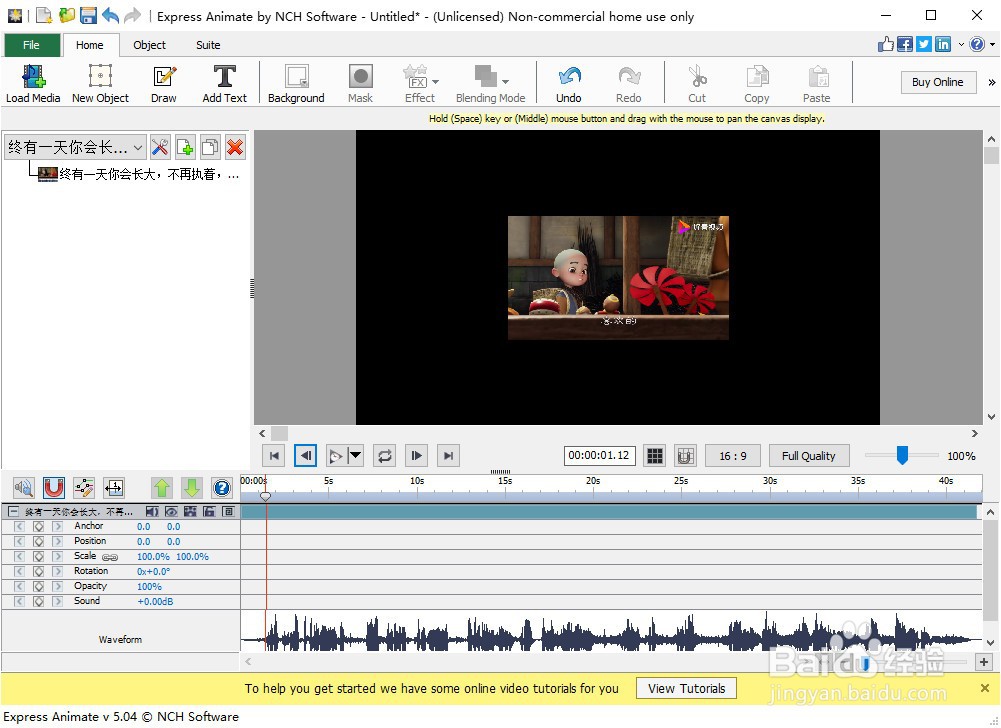Click the Buy Online button

coord(938,82)
